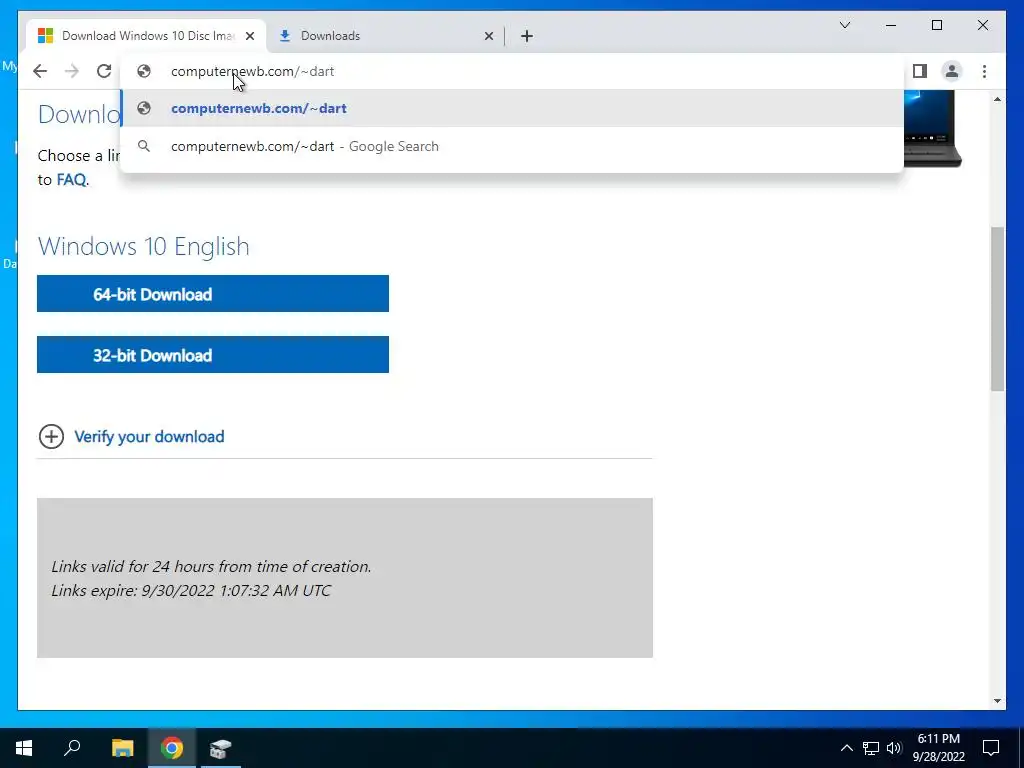Close the Downloads tab
1024x768 pixels.
488,36
